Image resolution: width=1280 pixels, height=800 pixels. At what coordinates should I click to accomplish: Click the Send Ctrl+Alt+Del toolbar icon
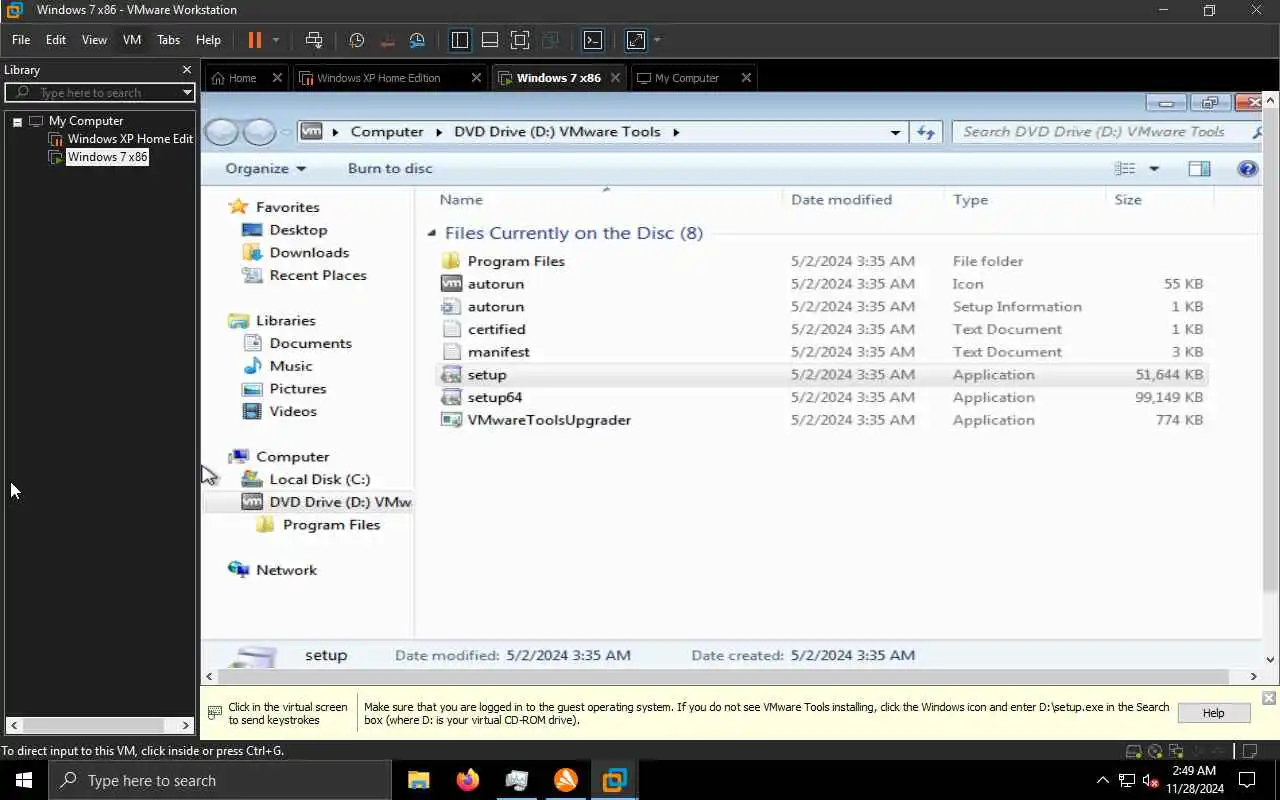(x=314, y=40)
